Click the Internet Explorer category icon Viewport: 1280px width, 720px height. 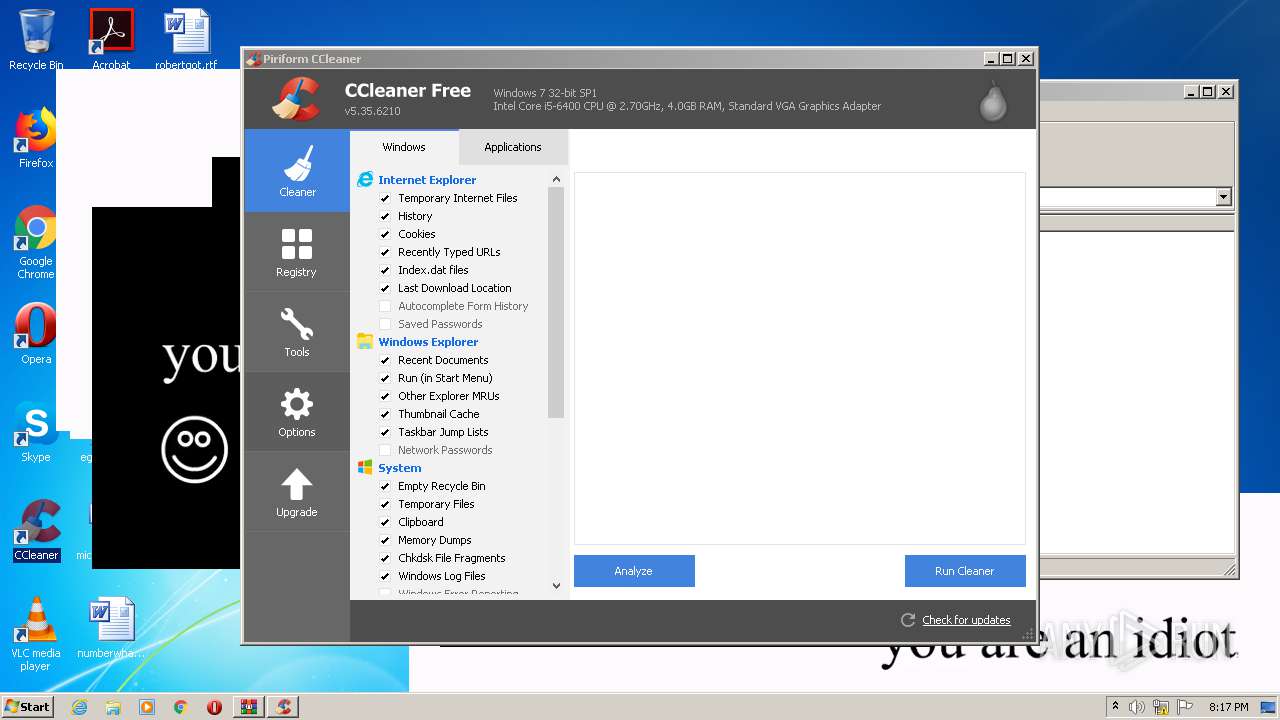365,180
